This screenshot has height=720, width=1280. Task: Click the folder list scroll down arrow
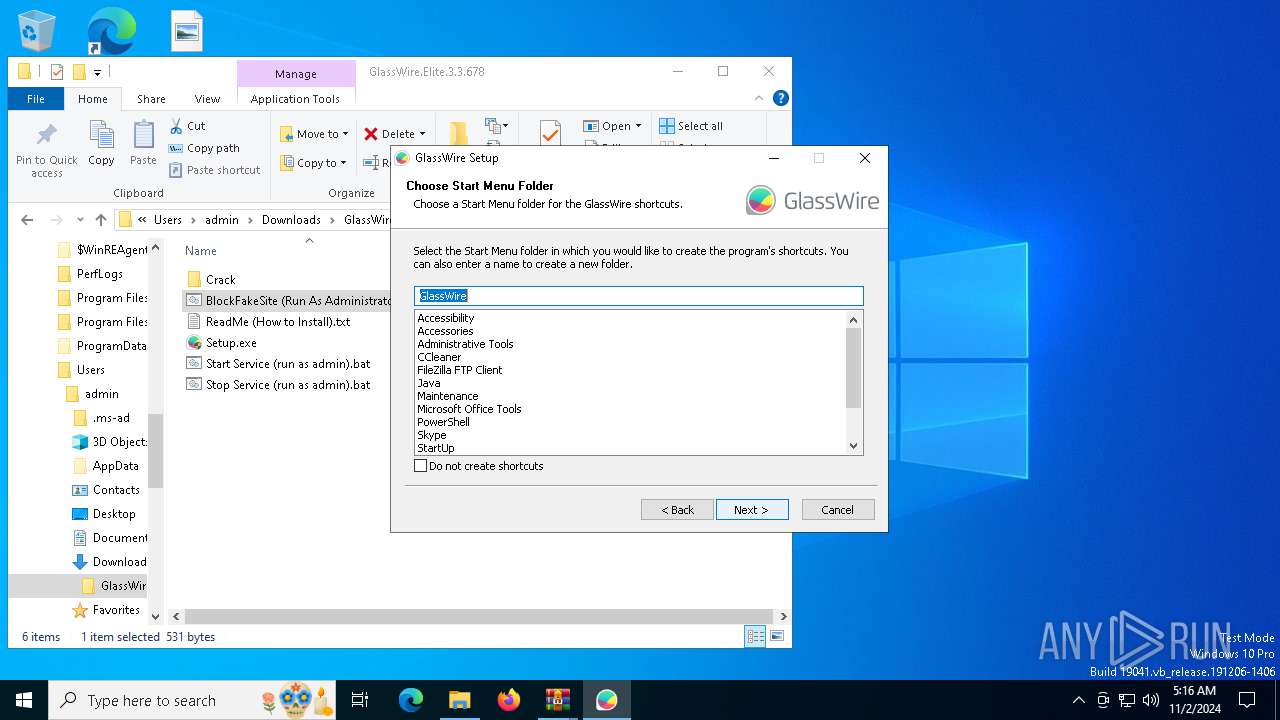tap(853, 446)
